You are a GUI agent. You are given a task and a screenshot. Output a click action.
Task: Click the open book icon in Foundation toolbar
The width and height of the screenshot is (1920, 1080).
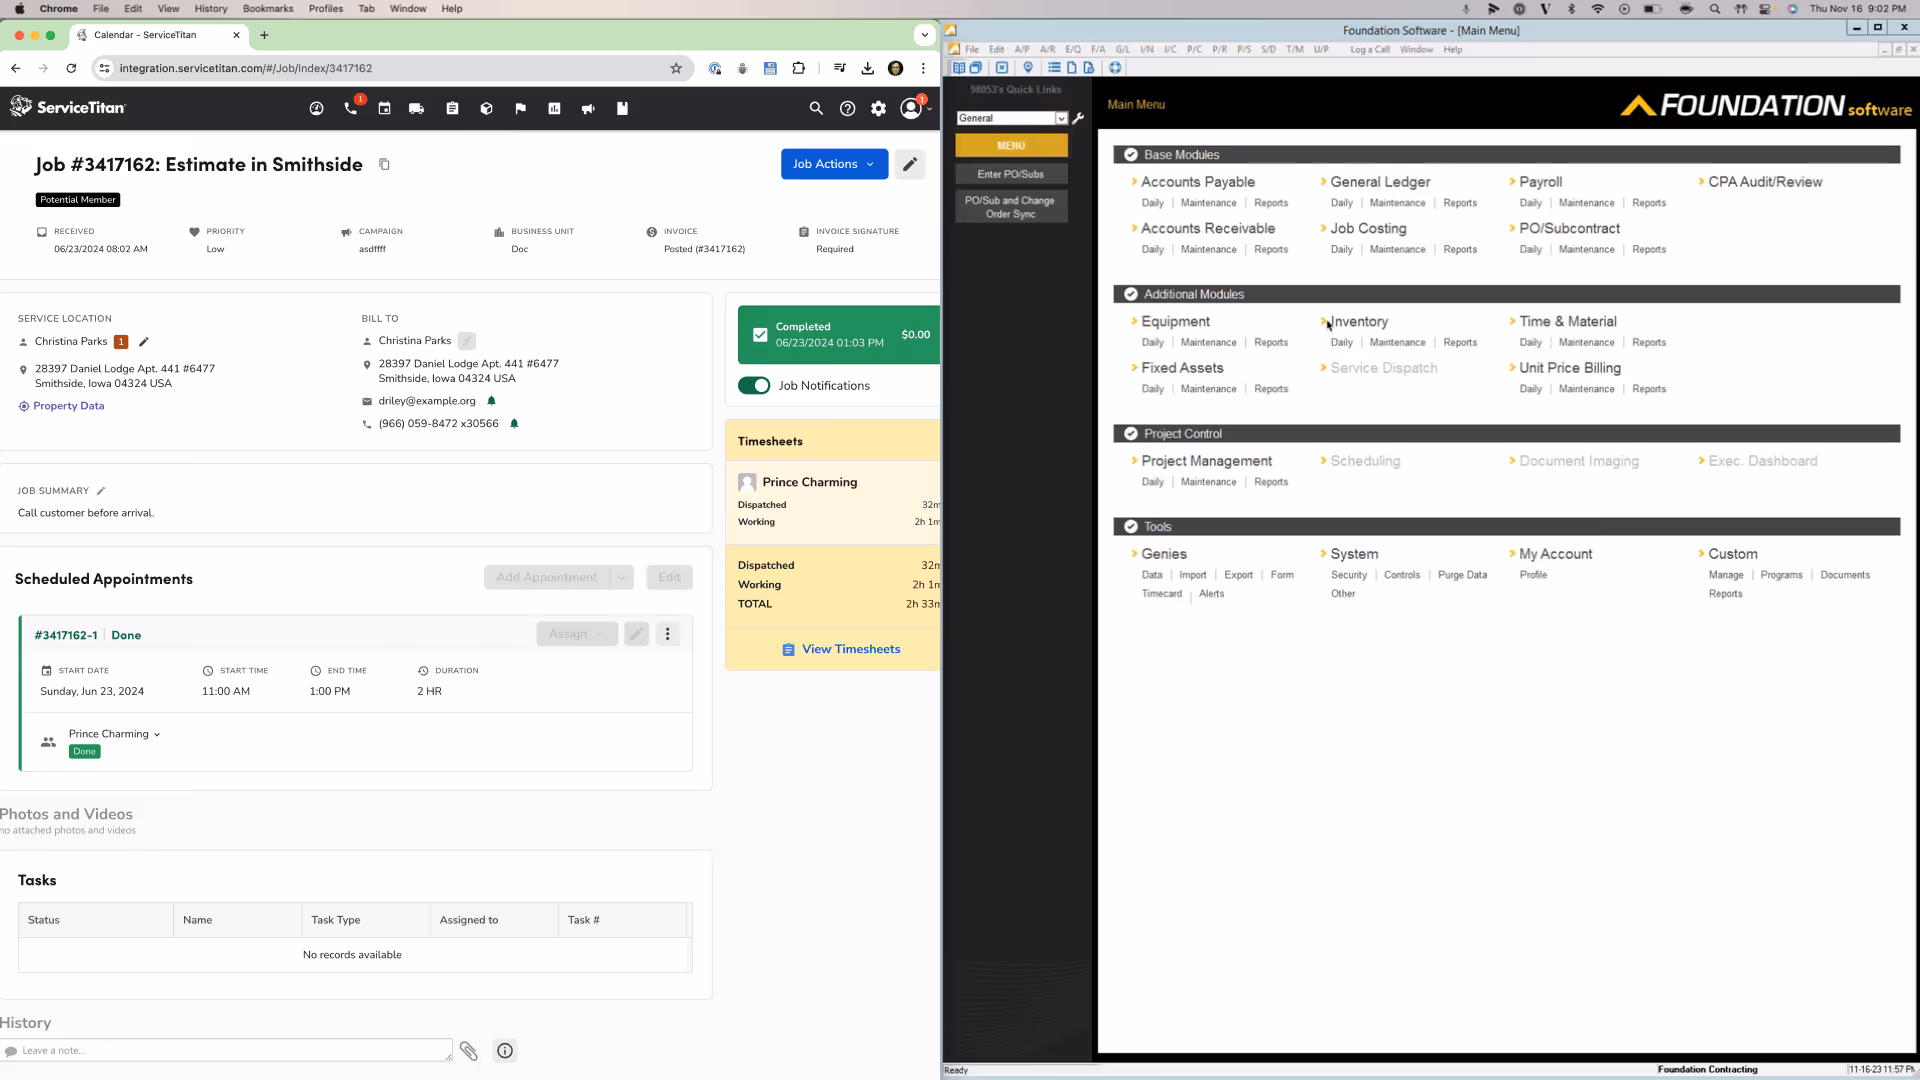click(959, 68)
